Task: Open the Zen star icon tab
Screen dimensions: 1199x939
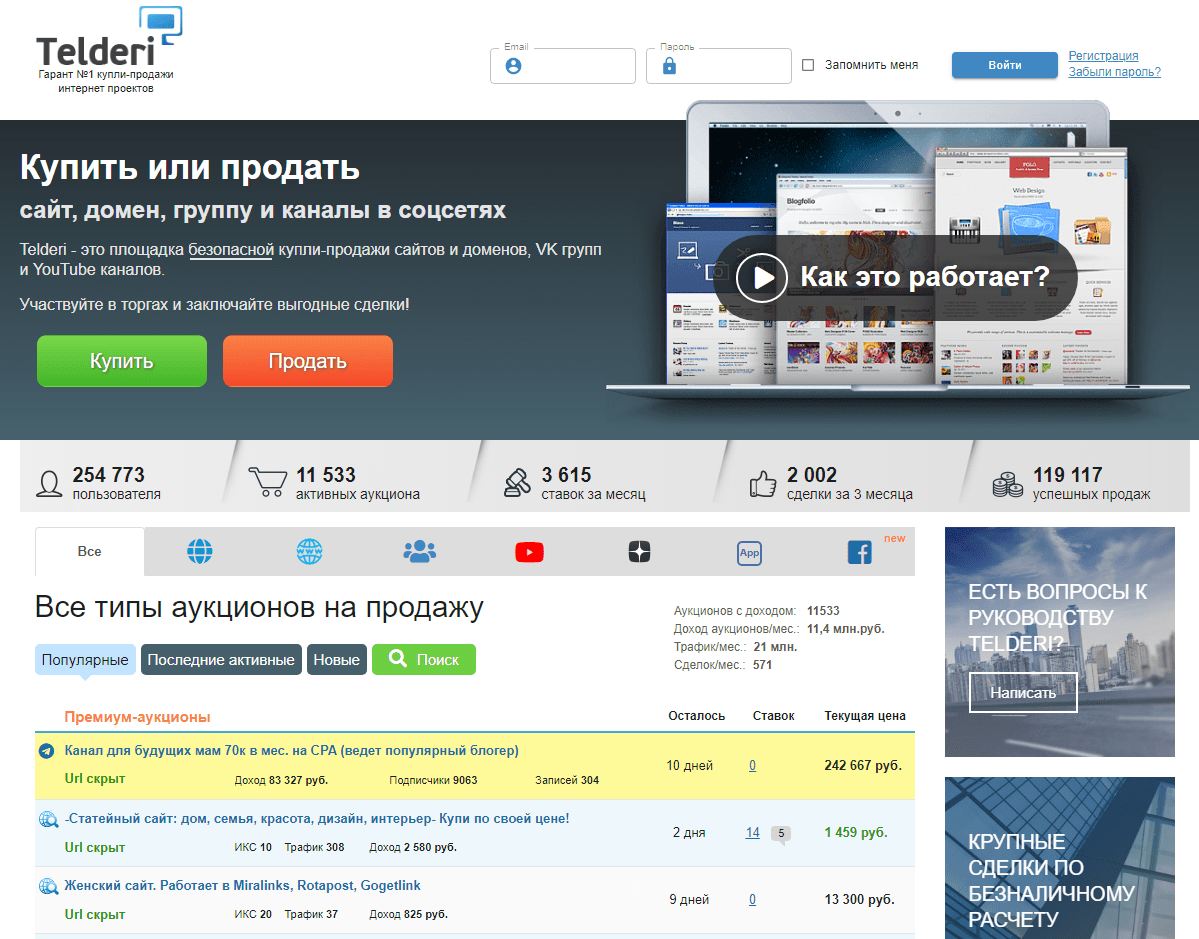Action: (x=639, y=551)
